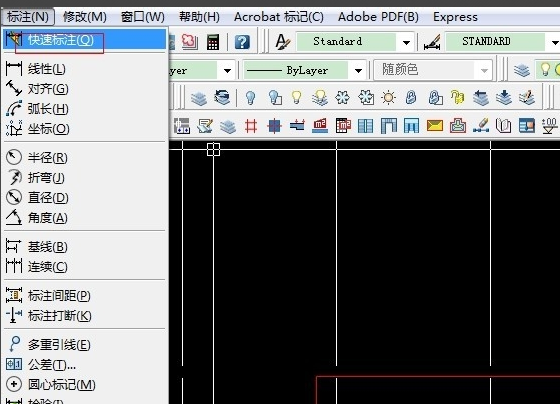Expand the dropdown arrow next to 'yer' field
The image size is (560, 404).
pos(227,70)
